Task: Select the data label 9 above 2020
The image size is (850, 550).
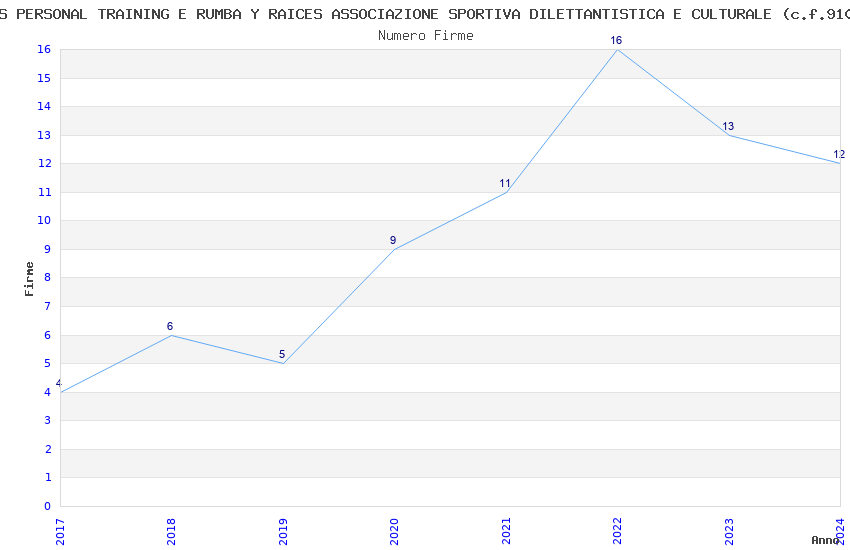Action: click(x=393, y=240)
